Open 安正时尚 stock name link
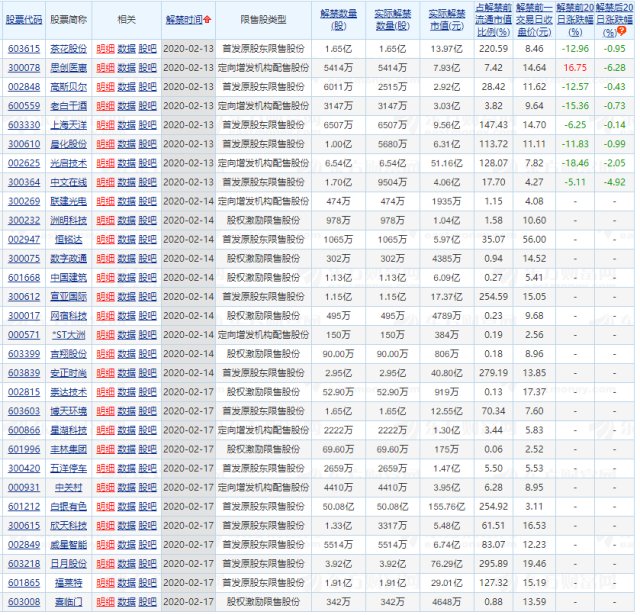Image resolution: width=640 pixels, height=615 pixels. [69, 373]
